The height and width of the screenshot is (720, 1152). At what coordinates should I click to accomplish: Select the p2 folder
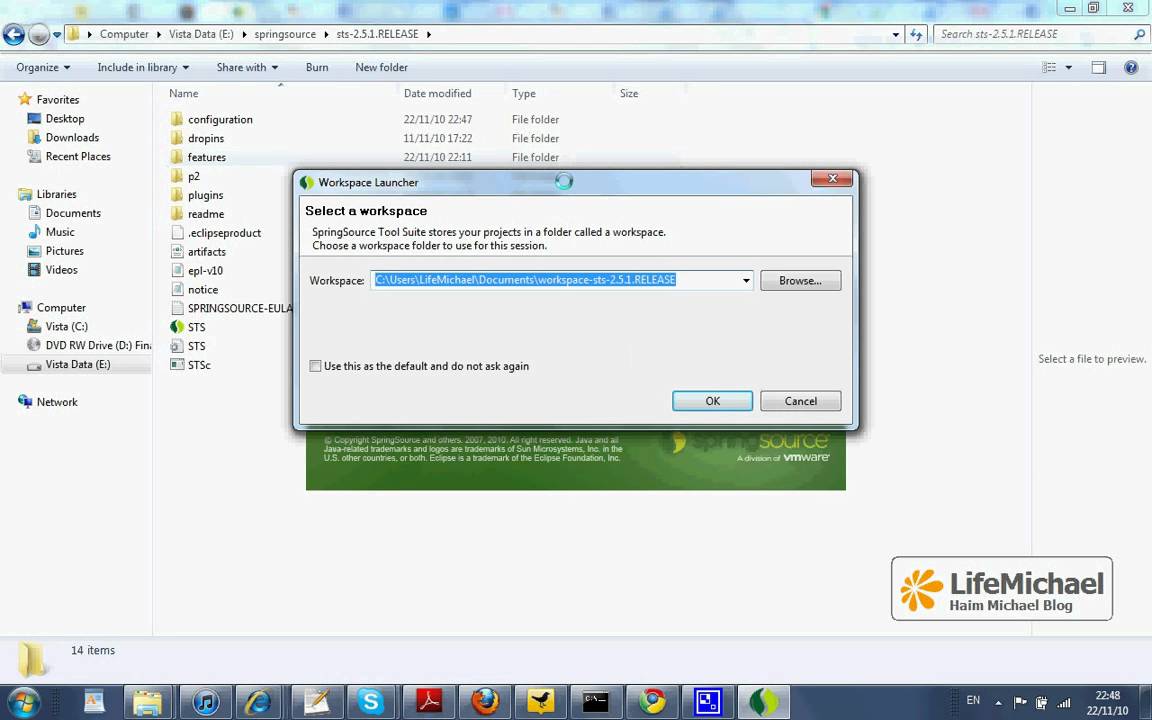click(193, 176)
